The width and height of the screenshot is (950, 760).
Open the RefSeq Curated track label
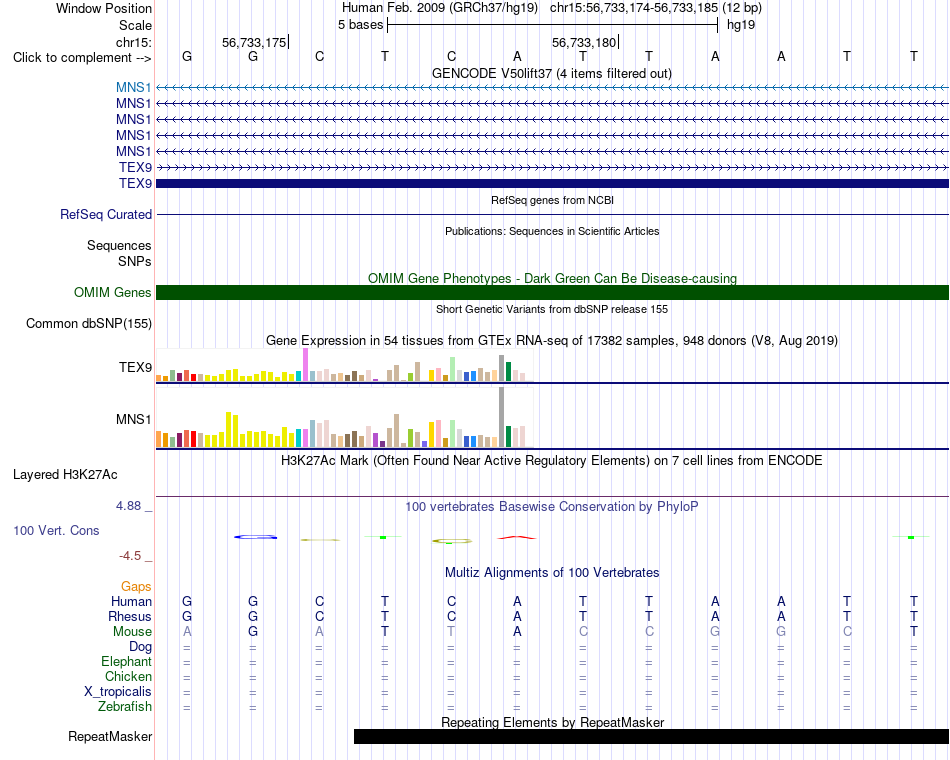click(106, 215)
